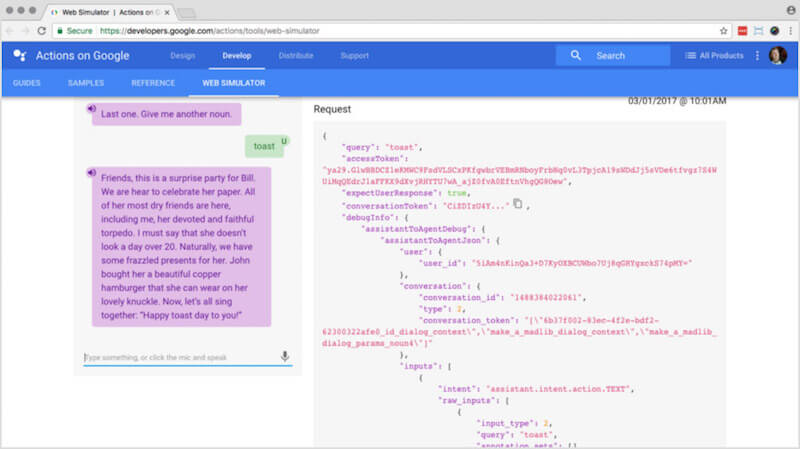Play audio for the 'Friends, this is' message
Screen dimensions: 800x449
pos(91,172)
